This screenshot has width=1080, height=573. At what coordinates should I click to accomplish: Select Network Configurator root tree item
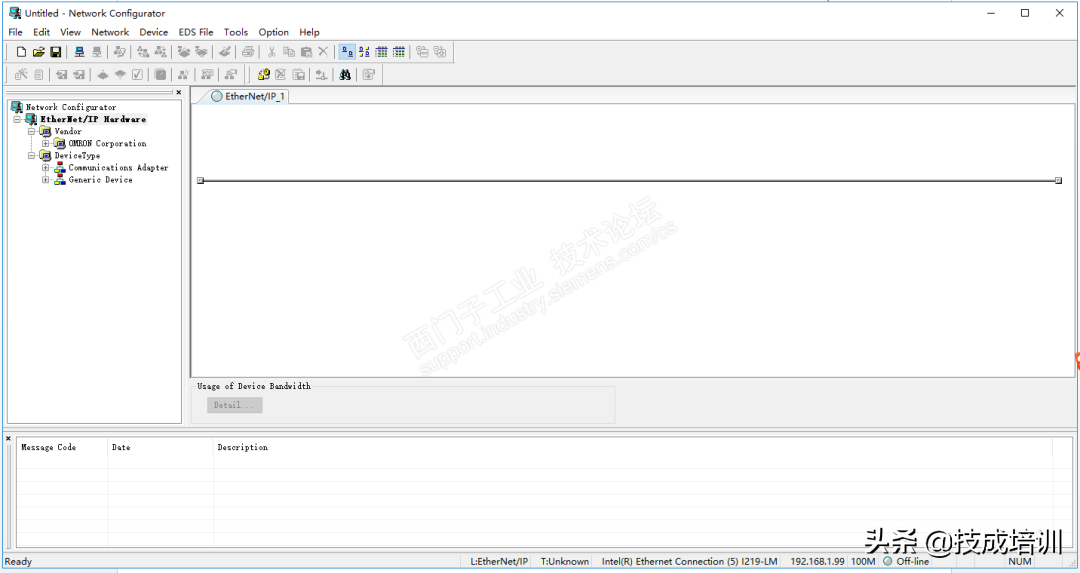(71, 107)
